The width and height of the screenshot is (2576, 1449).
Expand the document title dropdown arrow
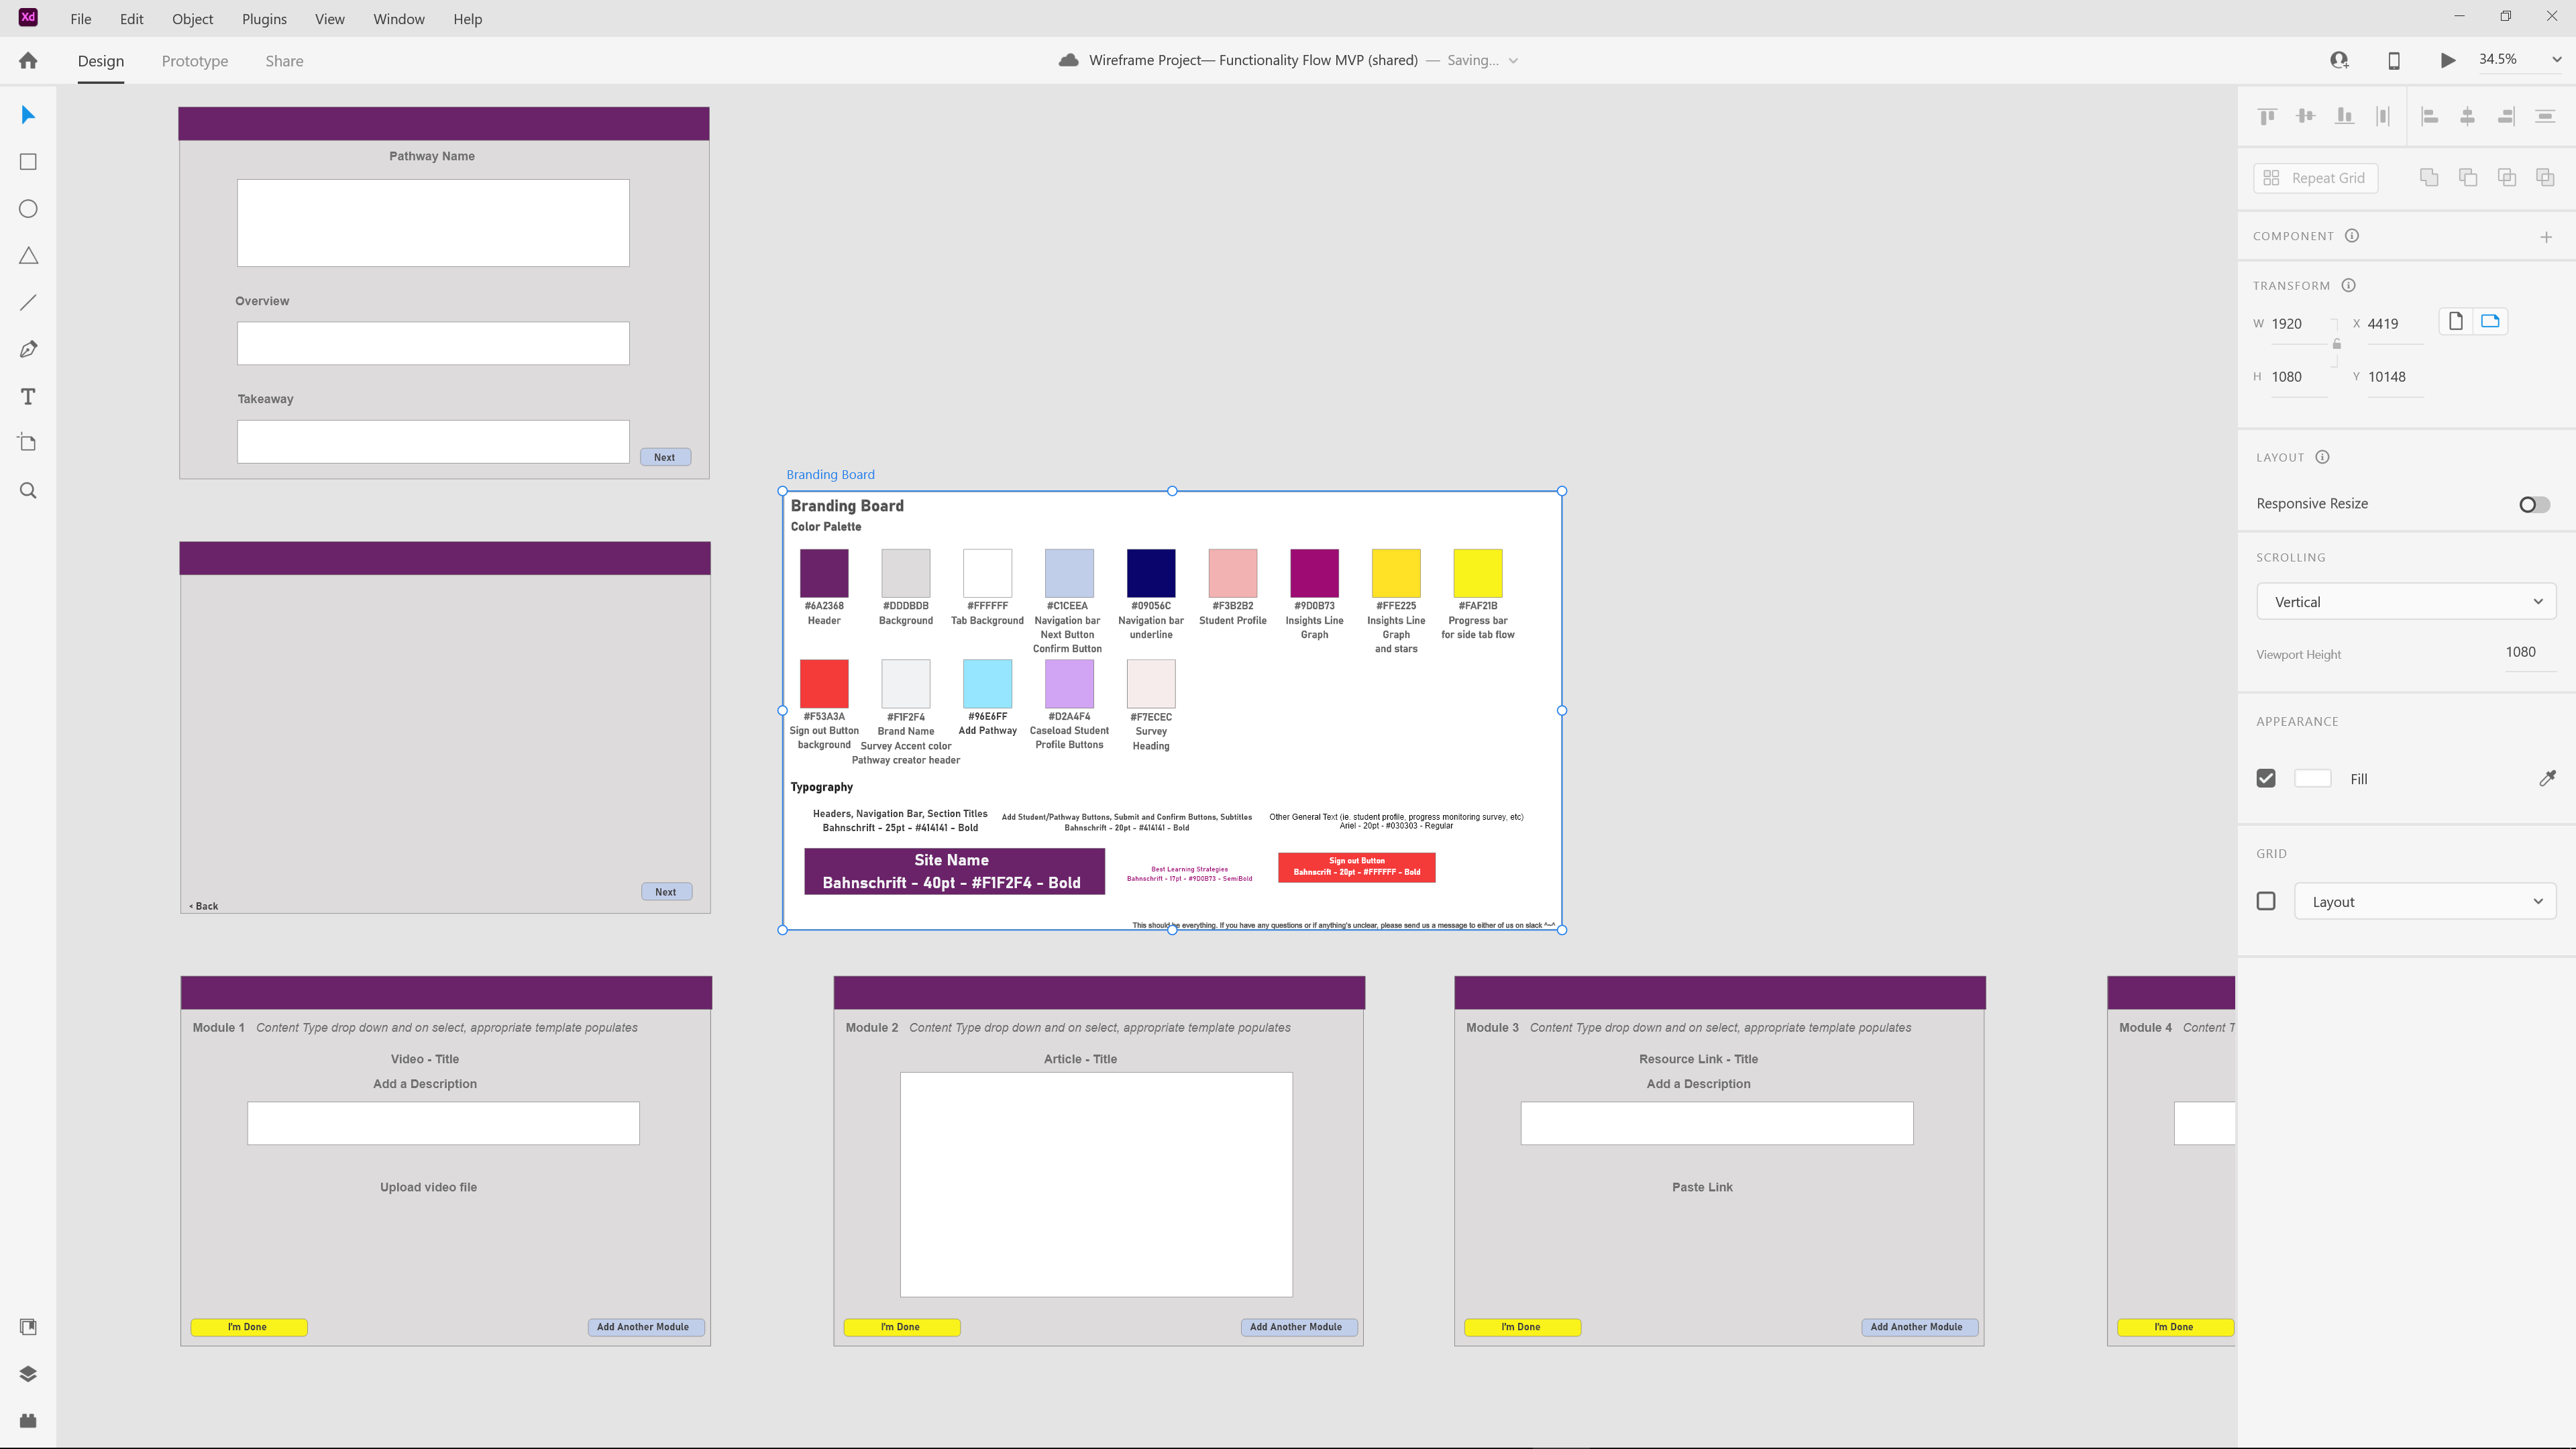point(1513,61)
